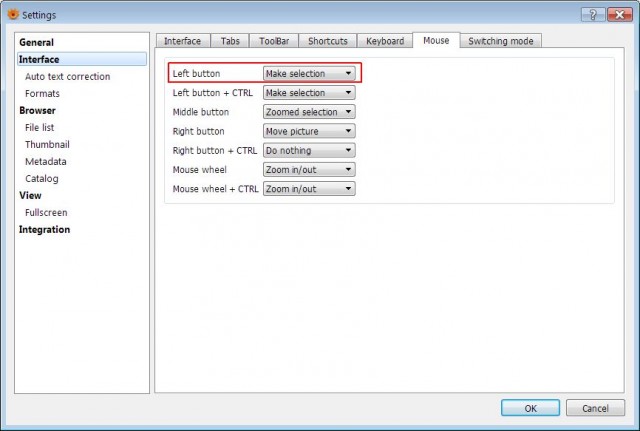Expand the Mouse wheel + CTRL dropdown

coord(309,189)
